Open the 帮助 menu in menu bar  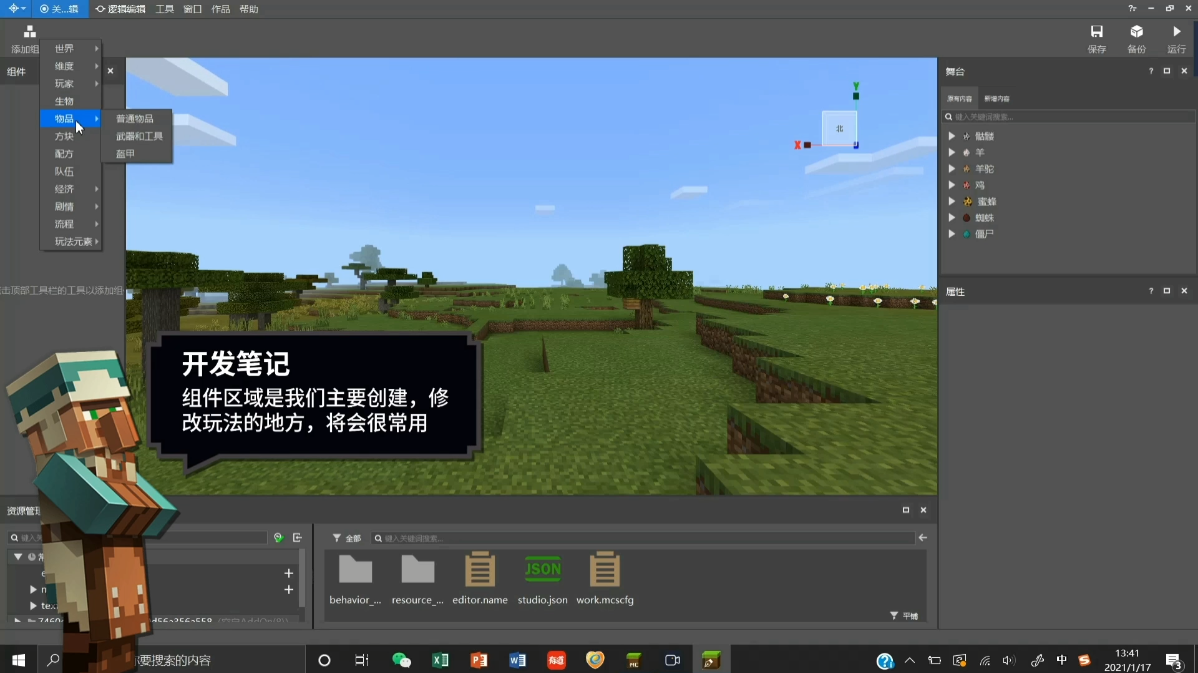point(248,9)
